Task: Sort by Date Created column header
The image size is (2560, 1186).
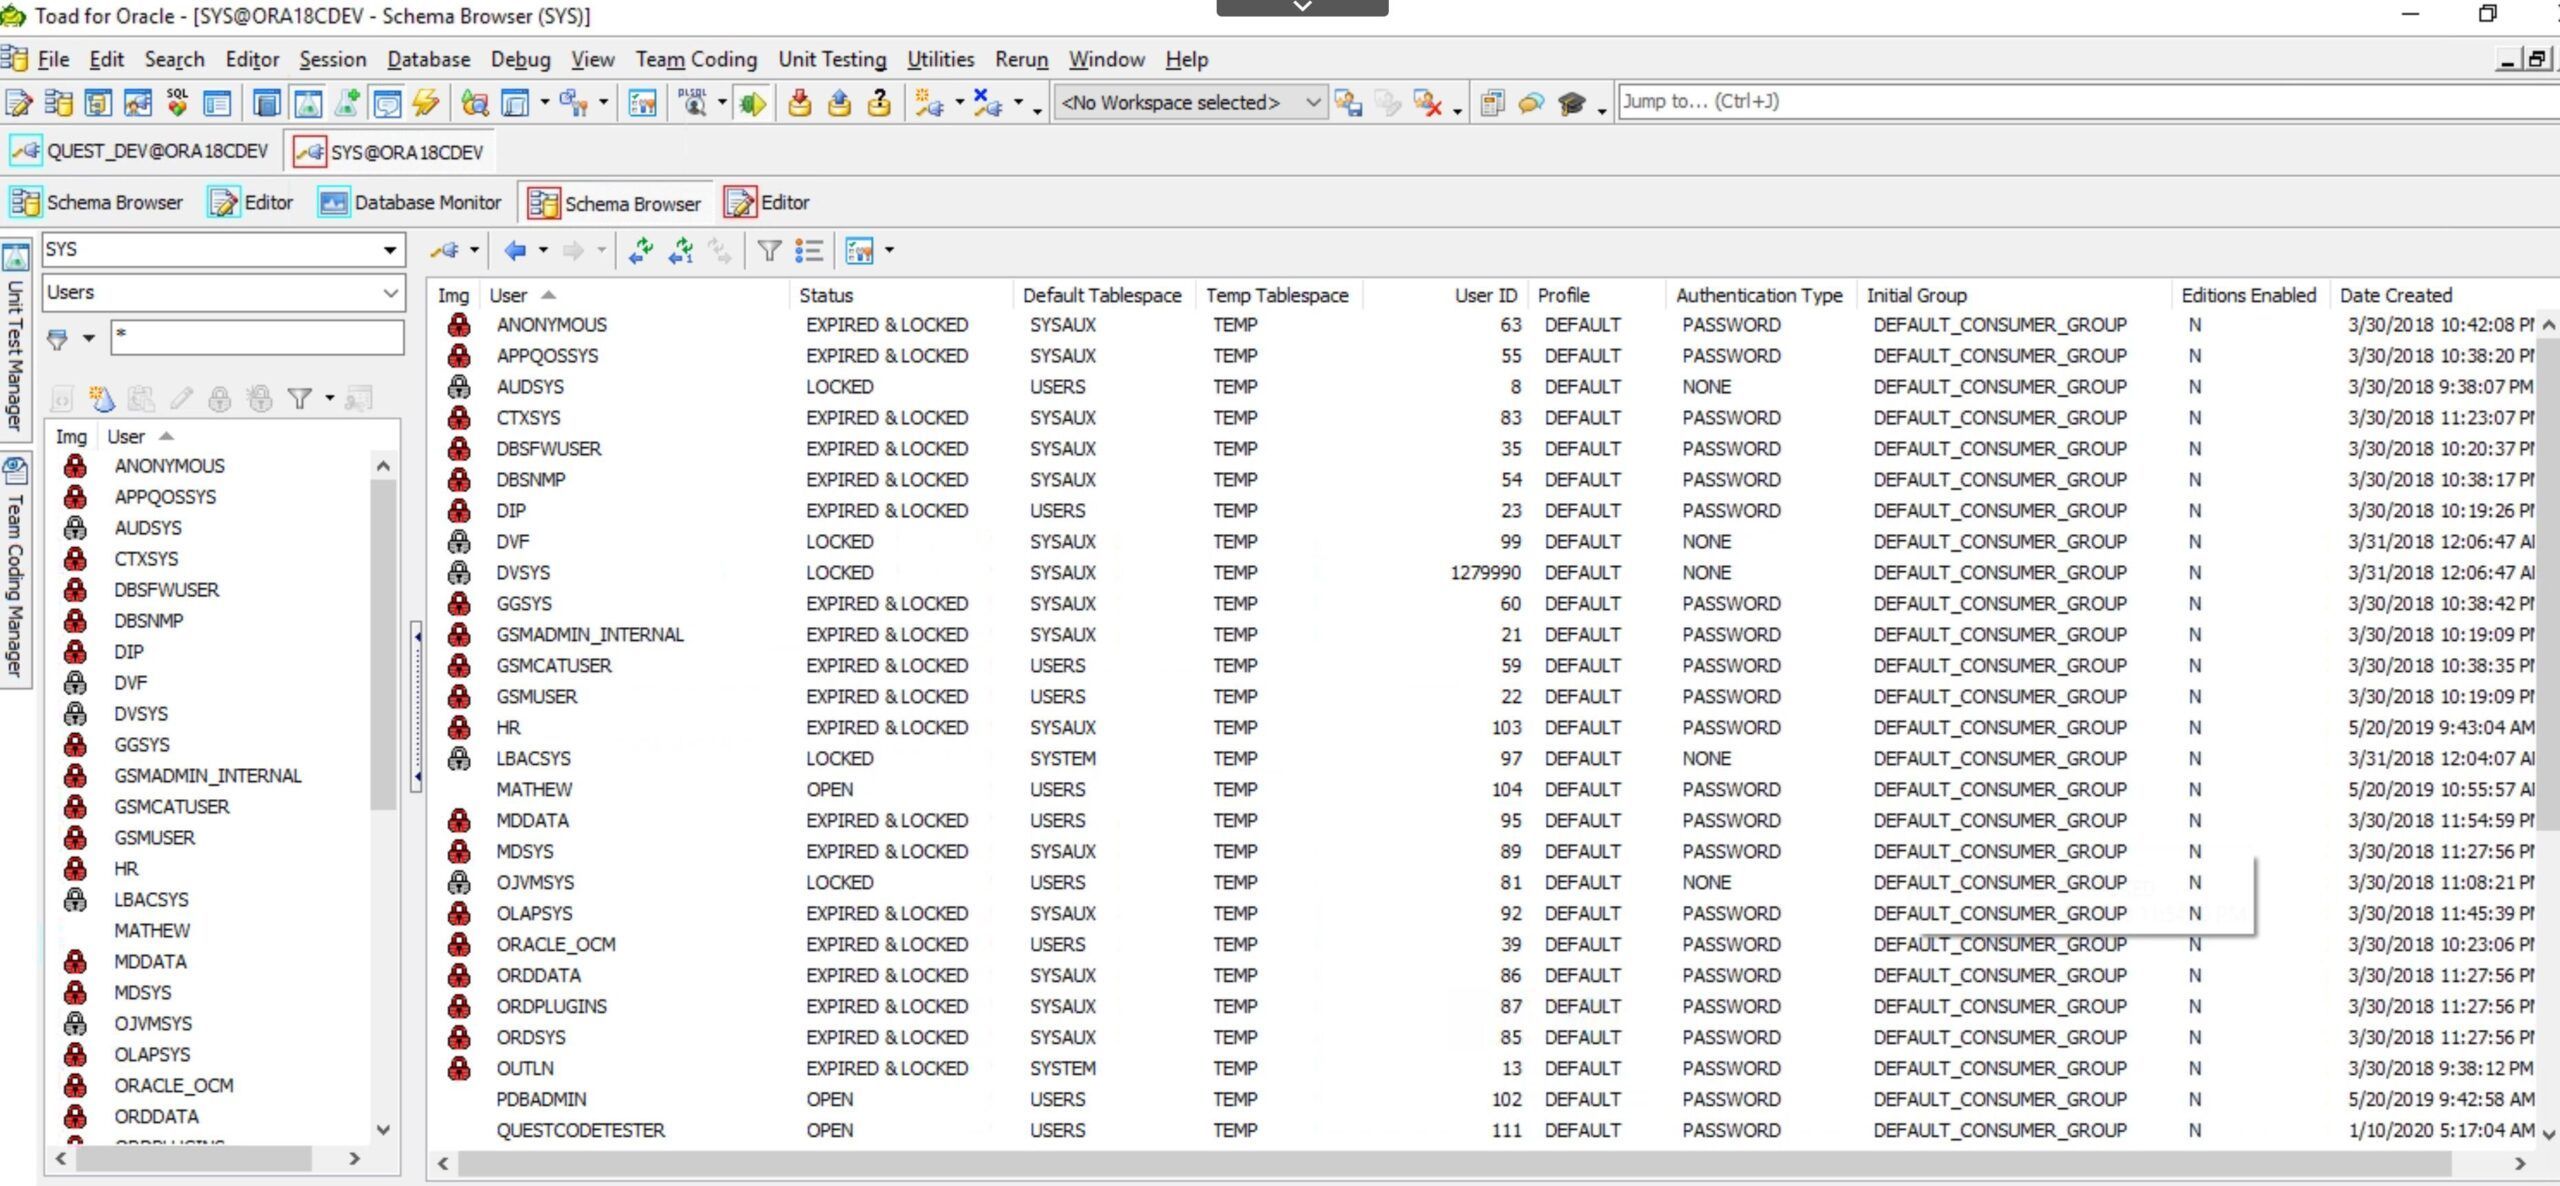Action: [2396, 296]
